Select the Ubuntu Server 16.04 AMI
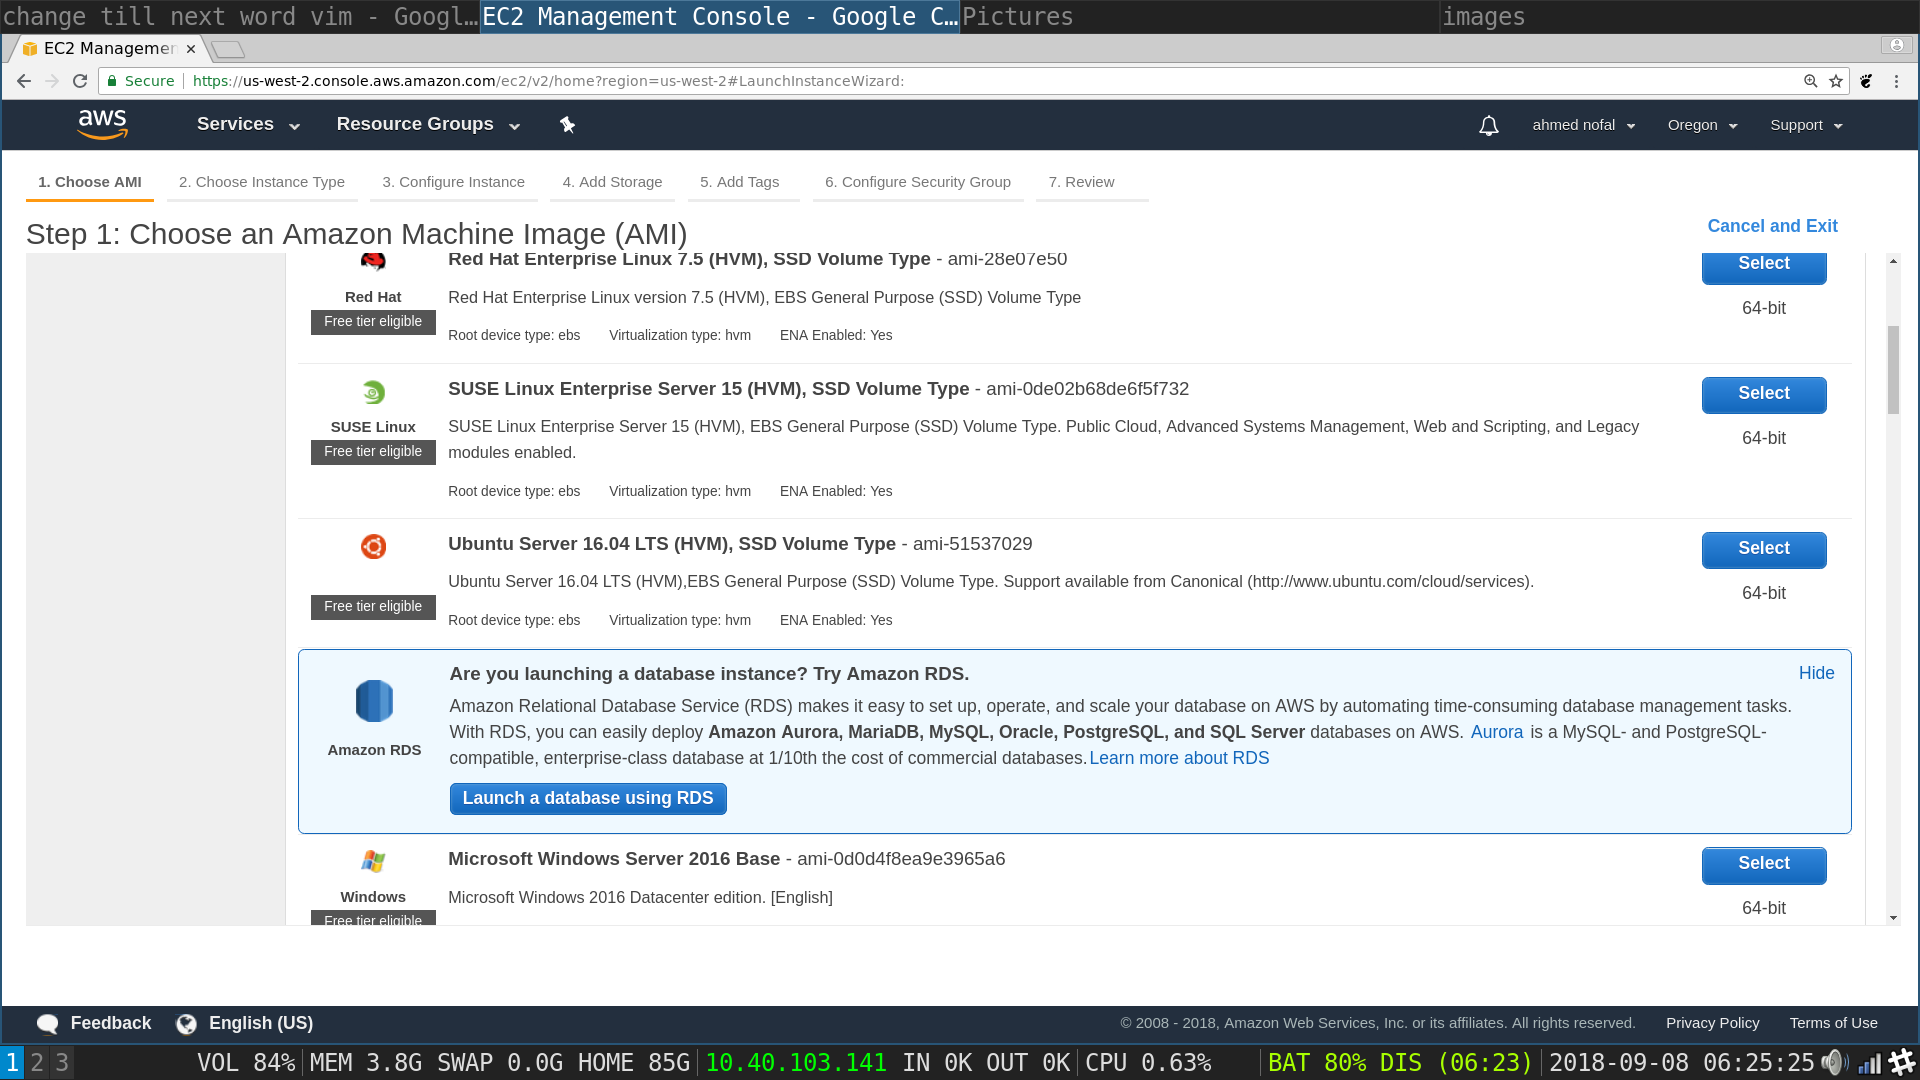The image size is (1920, 1080). (x=1763, y=549)
